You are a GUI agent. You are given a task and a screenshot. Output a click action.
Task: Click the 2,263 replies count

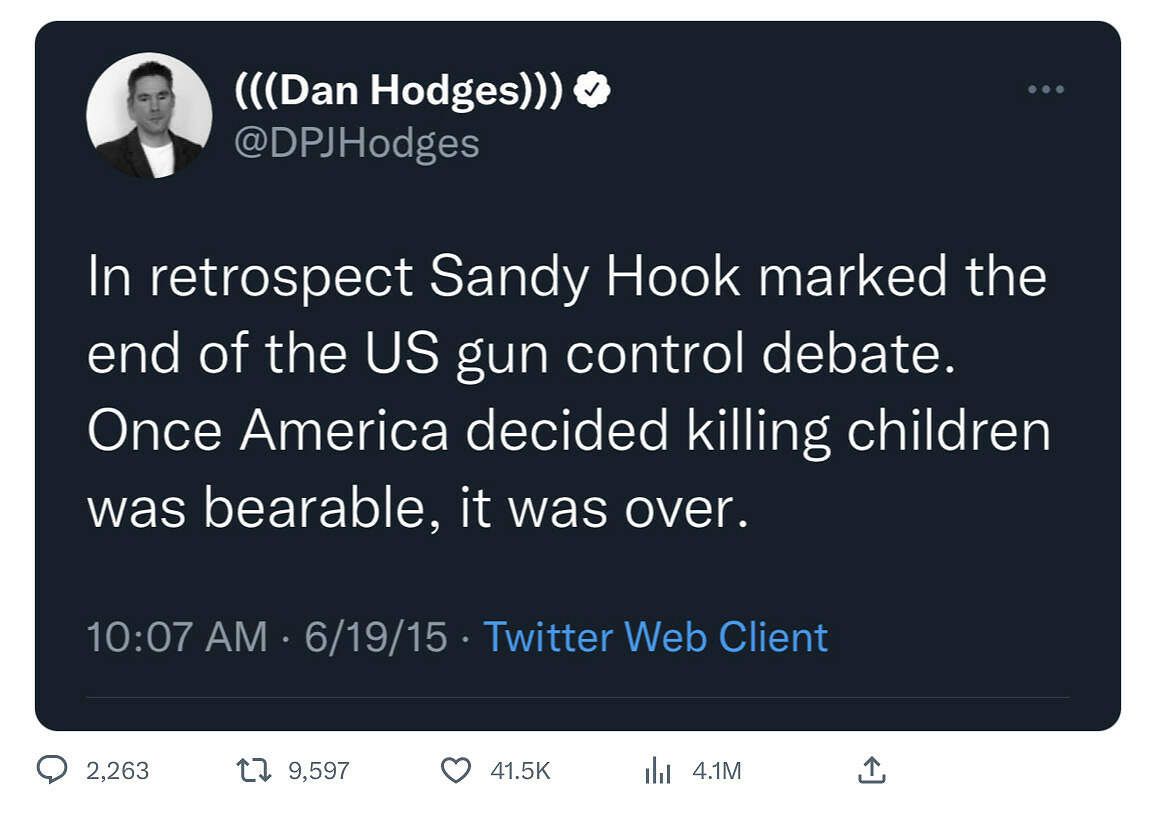click(117, 770)
